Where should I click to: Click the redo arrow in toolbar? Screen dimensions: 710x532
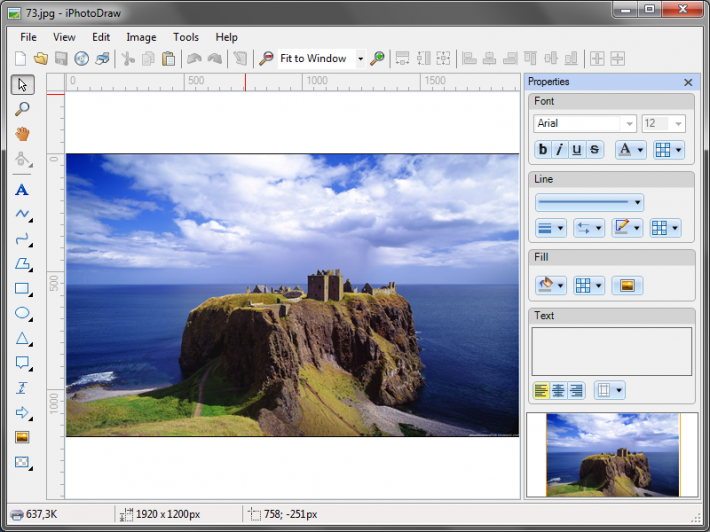pos(215,58)
